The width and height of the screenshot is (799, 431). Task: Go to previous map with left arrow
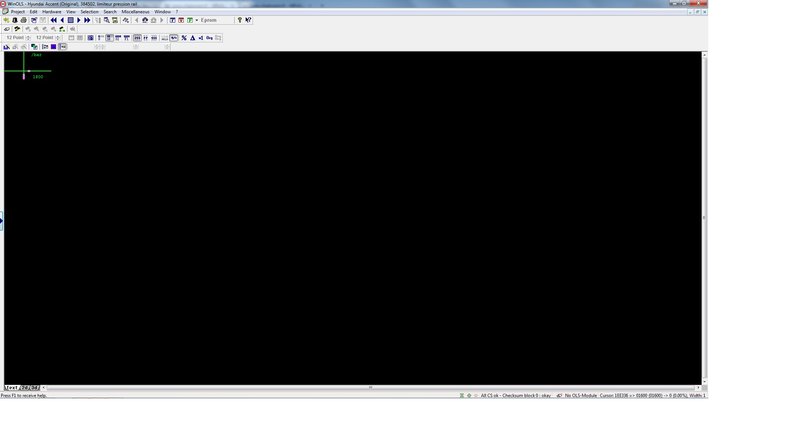tap(62, 20)
